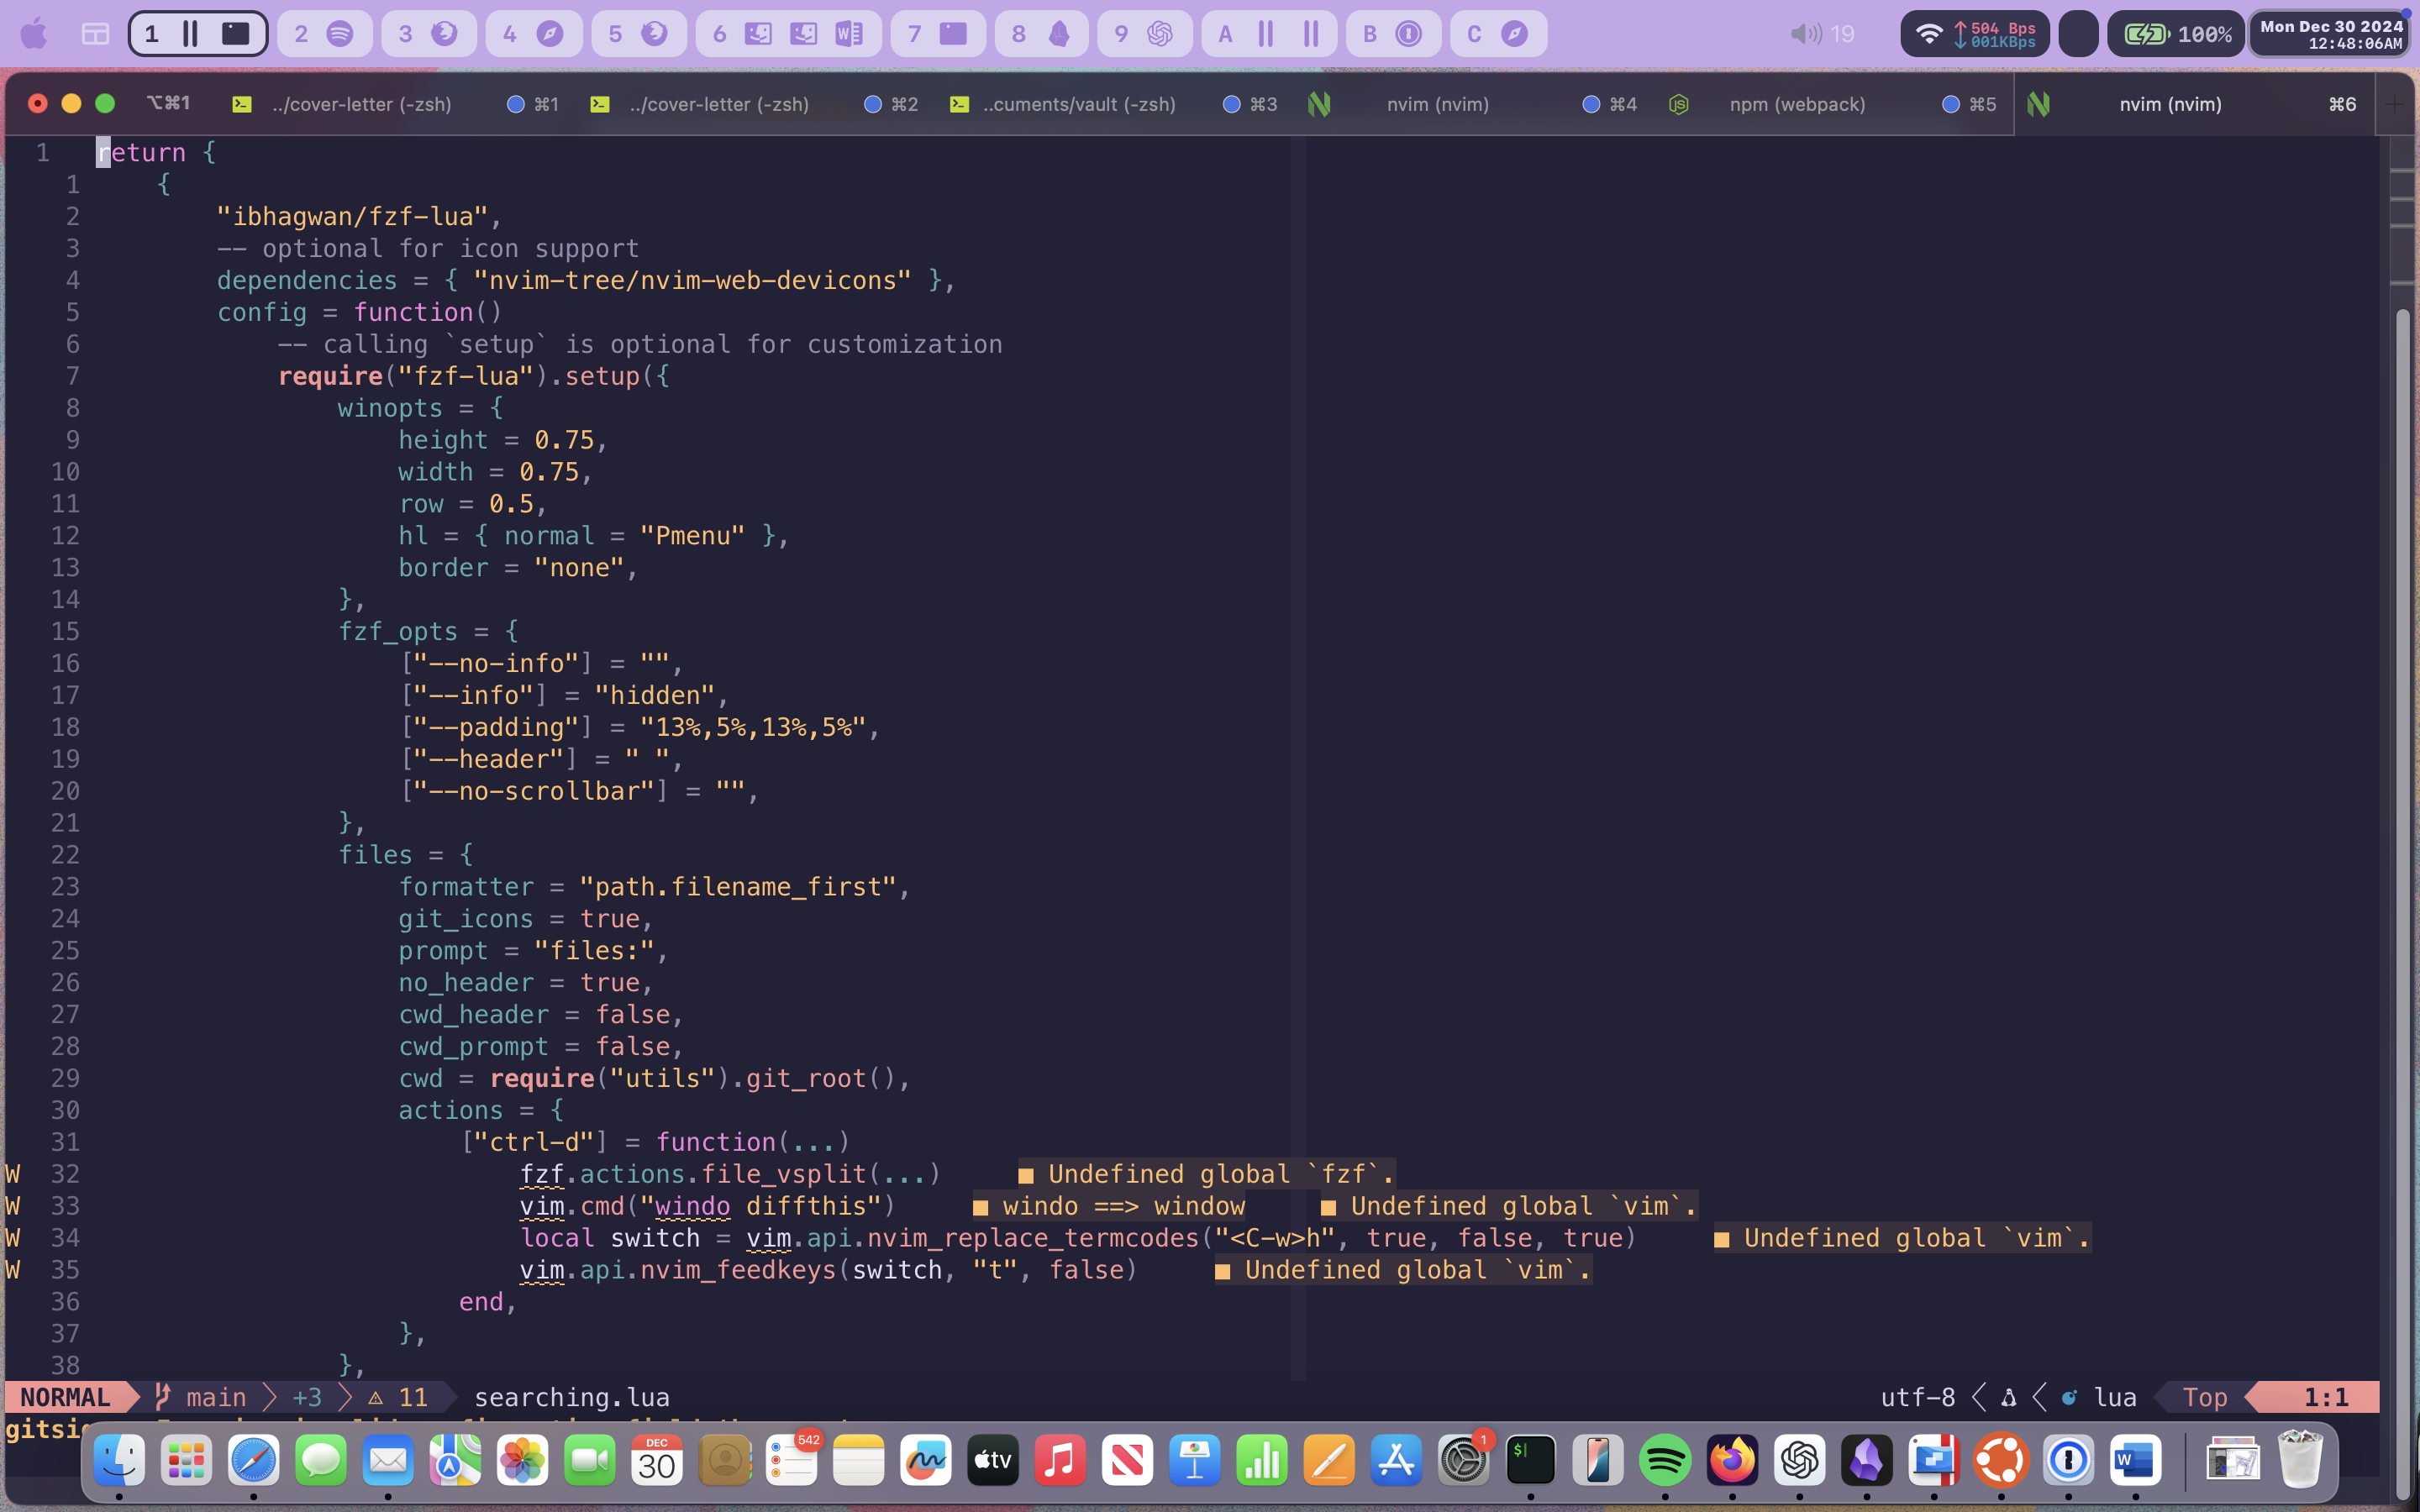Open 1Password from the dock

[2068, 1461]
